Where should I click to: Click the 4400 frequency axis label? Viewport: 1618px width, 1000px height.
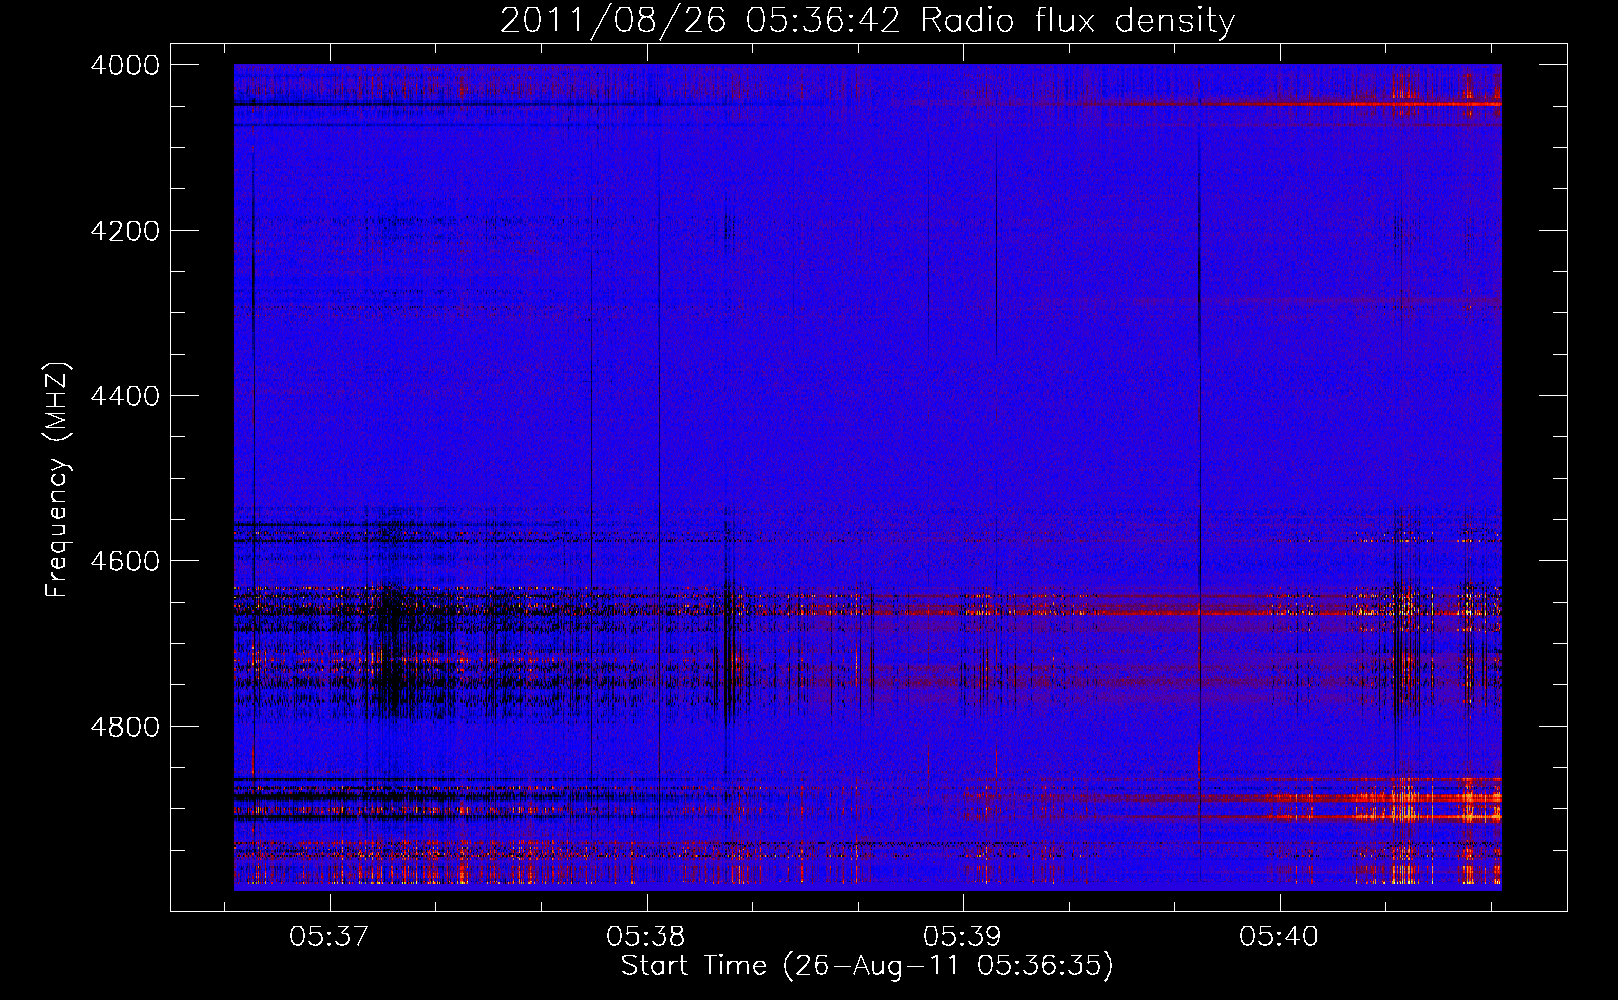tap(124, 396)
